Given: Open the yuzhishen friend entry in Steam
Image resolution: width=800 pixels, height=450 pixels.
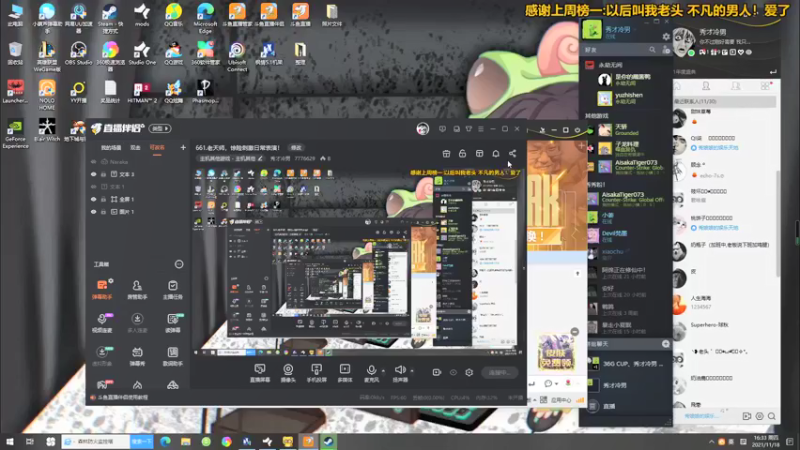Looking at the screenshot, I should 628,97.
